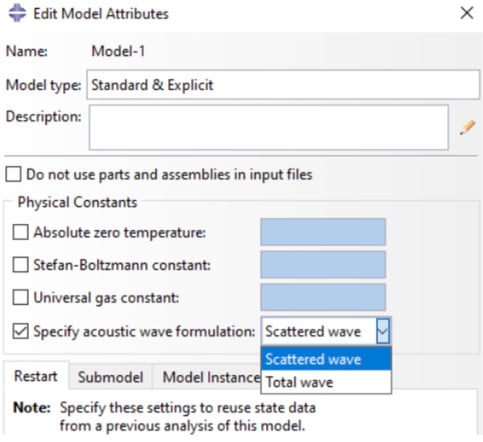Screen dimensions: 483x442
Task: Toggle the acoustic wave formulation dropdown arrow
Action: click(383, 331)
